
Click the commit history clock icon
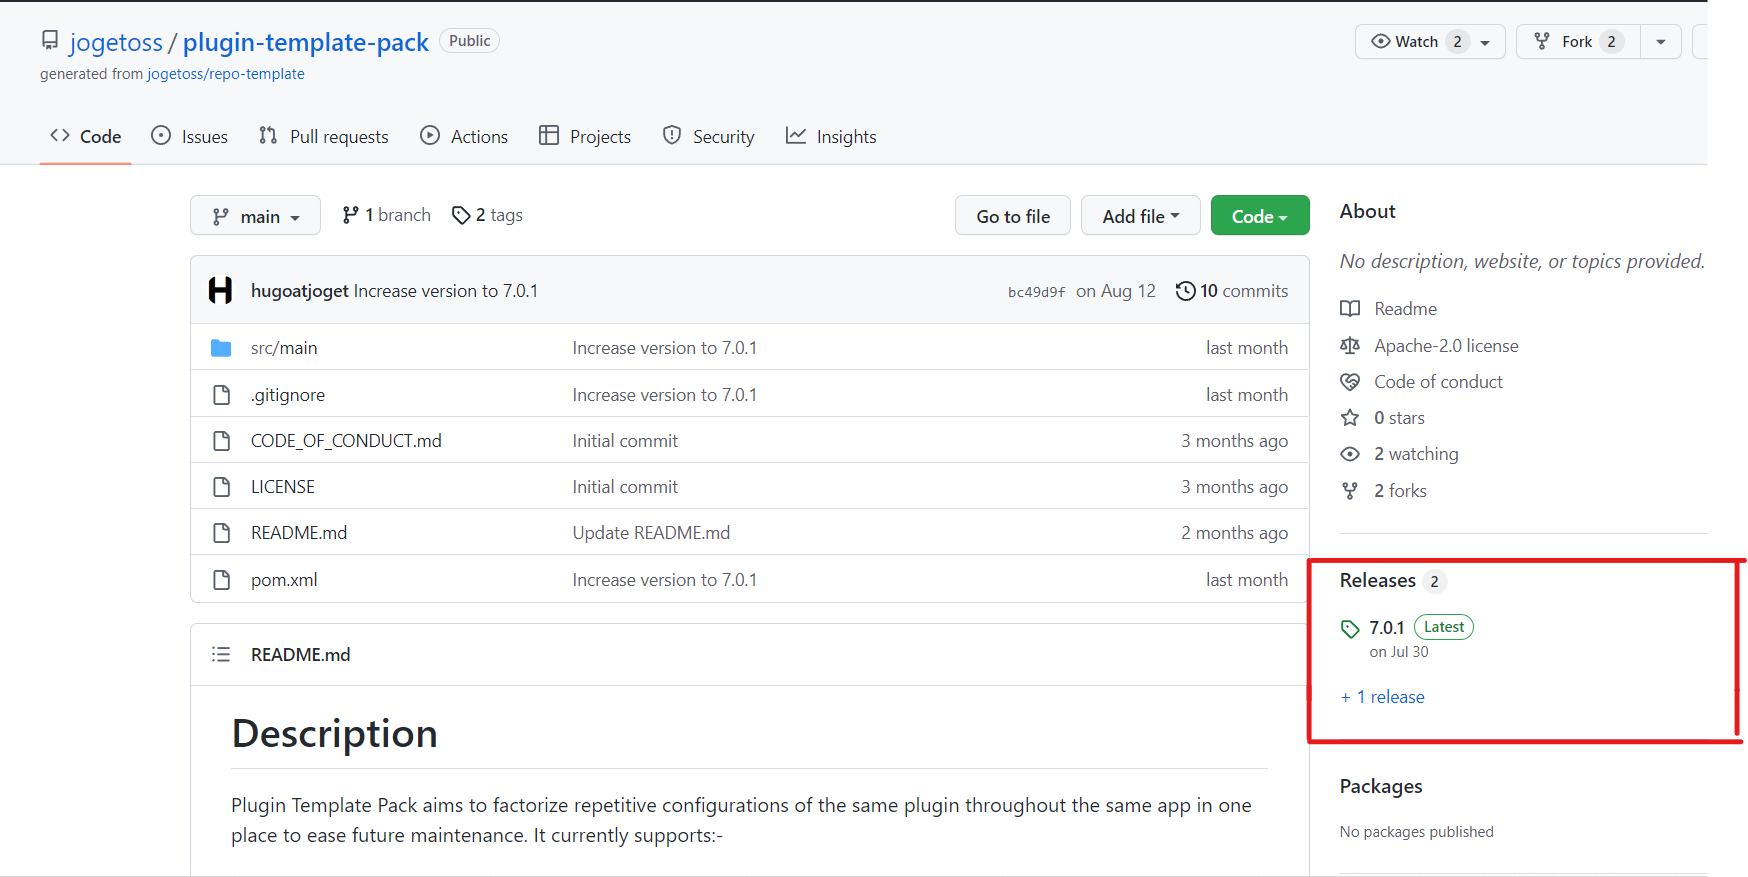1185,291
